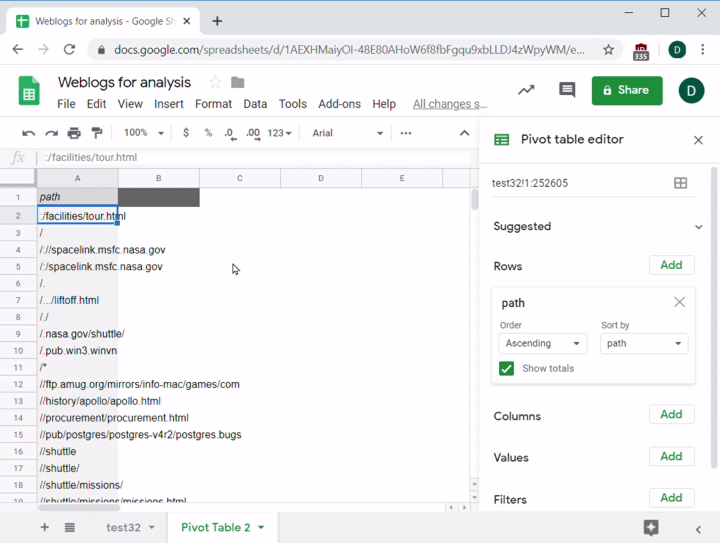
Task: Click the print icon
Action: point(74,133)
